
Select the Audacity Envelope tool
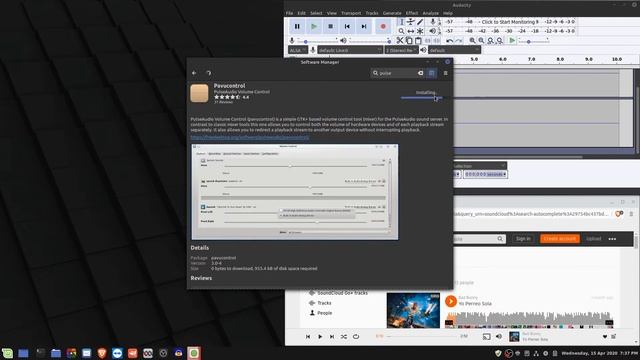pyautogui.click(x=411, y=22)
